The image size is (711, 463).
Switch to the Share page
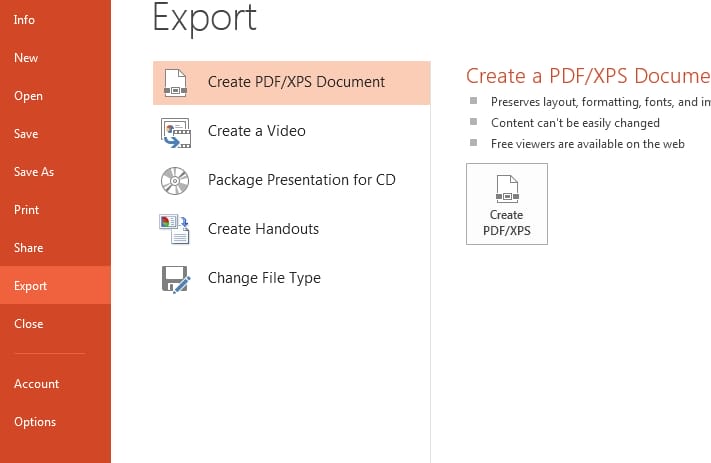(x=28, y=248)
